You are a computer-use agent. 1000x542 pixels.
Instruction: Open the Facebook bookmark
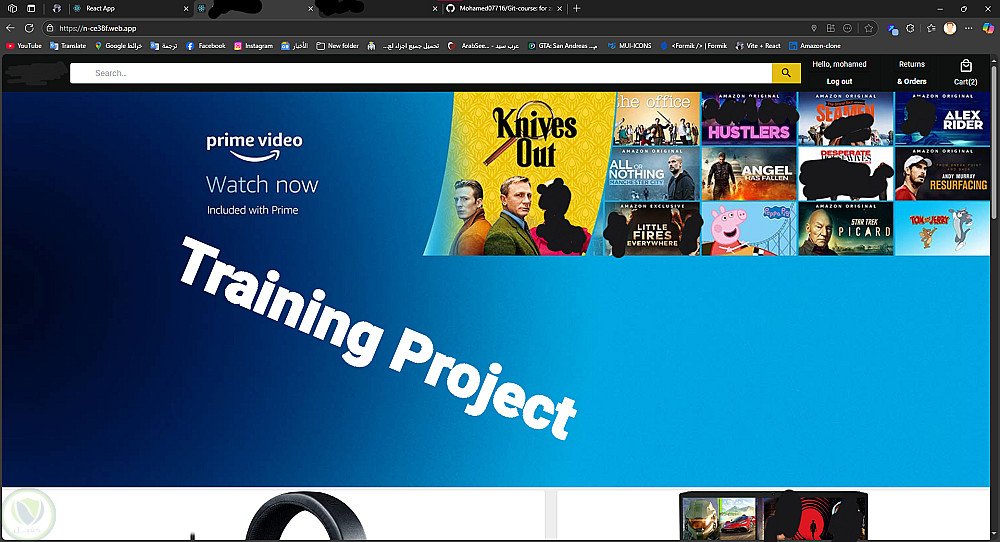coord(205,46)
